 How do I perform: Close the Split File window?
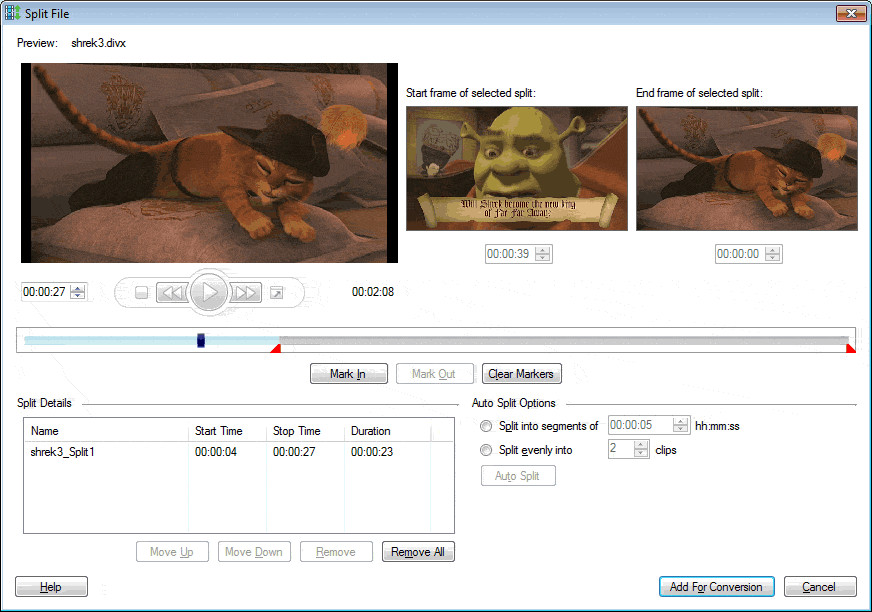click(x=851, y=13)
